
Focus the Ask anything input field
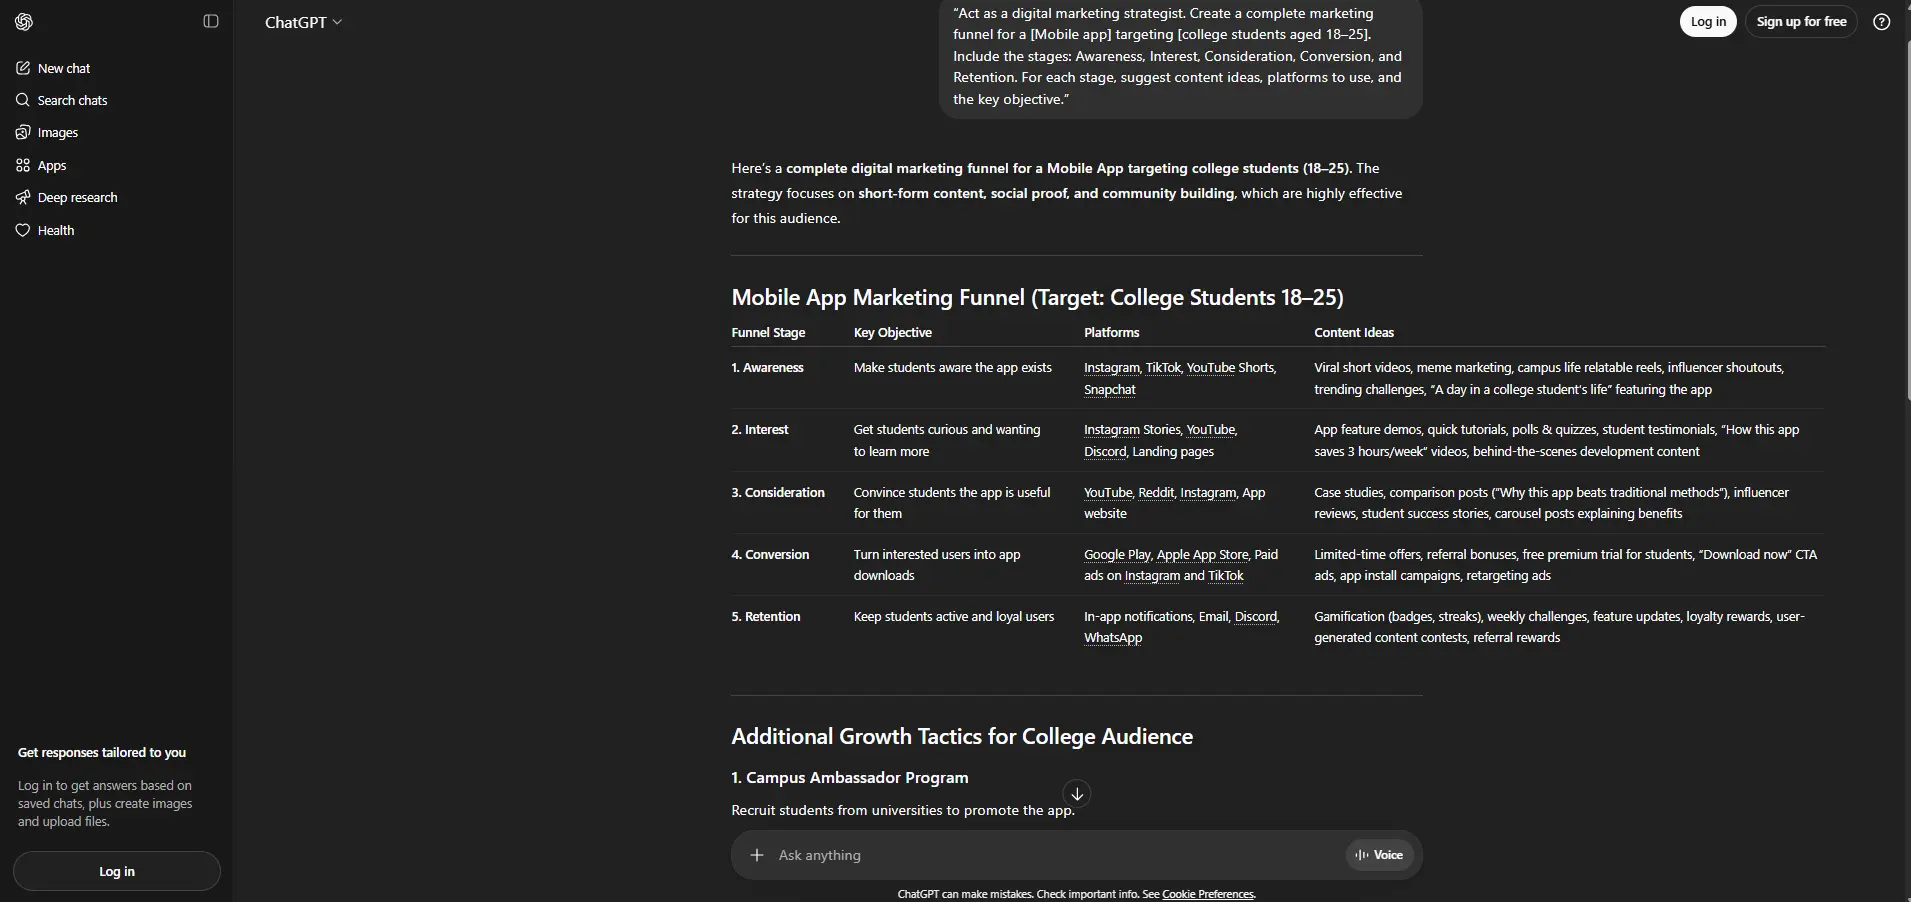pos(1050,855)
